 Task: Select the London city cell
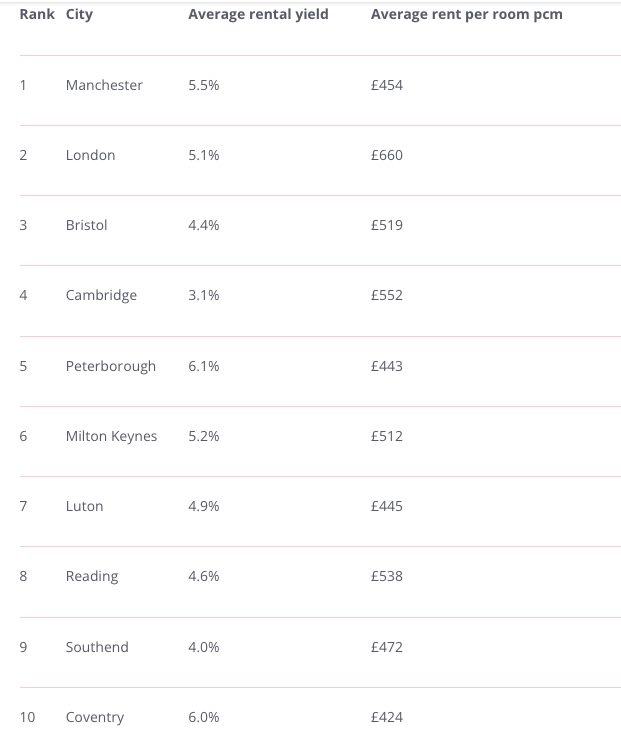pyautogui.click(x=90, y=155)
